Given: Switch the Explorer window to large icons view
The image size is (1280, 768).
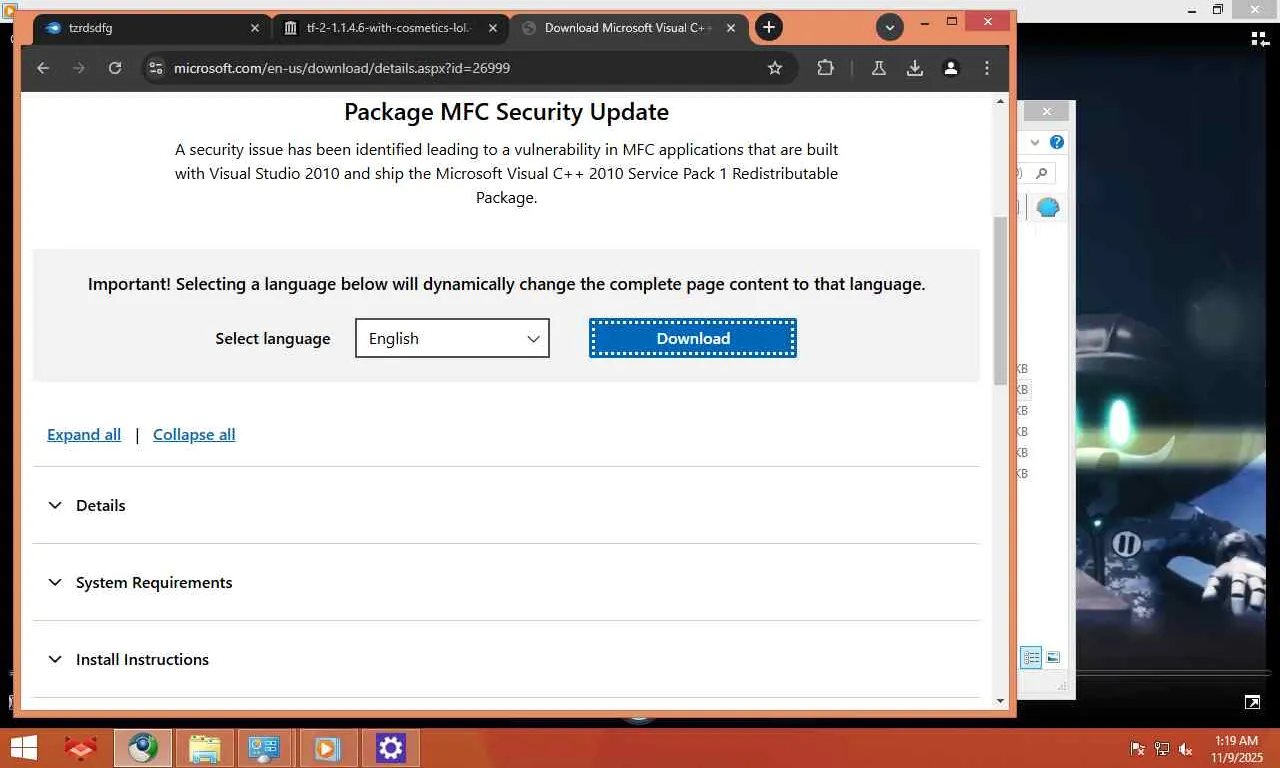Looking at the screenshot, I should pos(1053,657).
